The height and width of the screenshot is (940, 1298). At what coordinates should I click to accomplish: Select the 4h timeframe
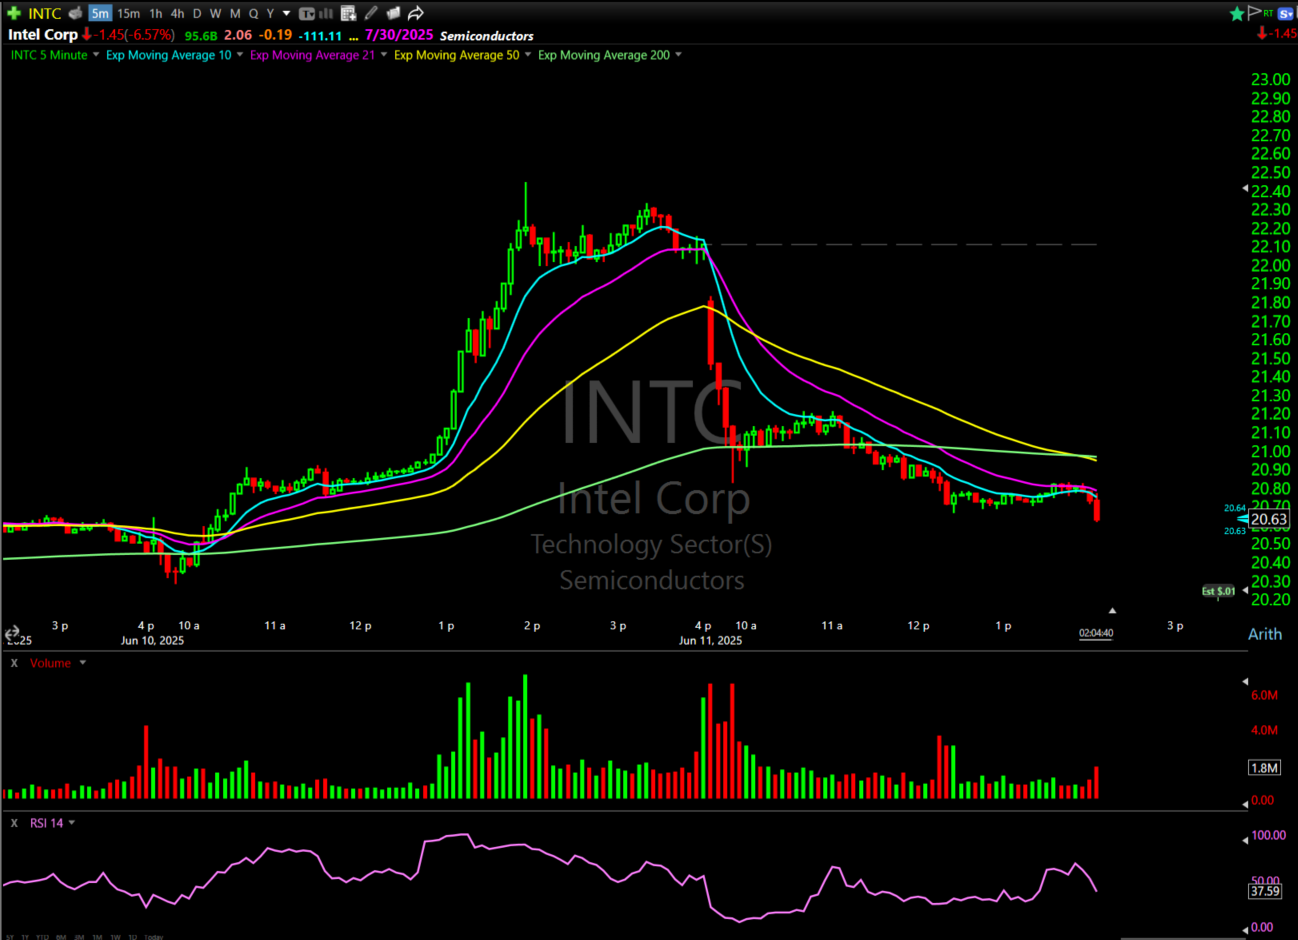[177, 13]
